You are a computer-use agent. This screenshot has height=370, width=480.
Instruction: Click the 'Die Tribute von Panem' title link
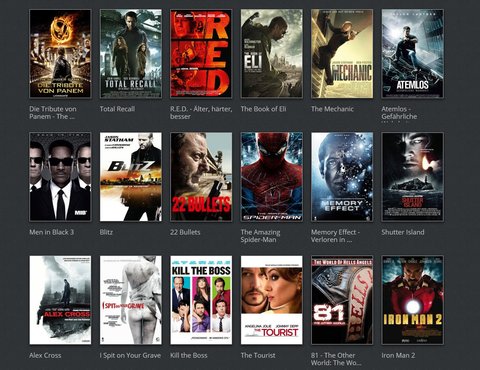pos(53,113)
